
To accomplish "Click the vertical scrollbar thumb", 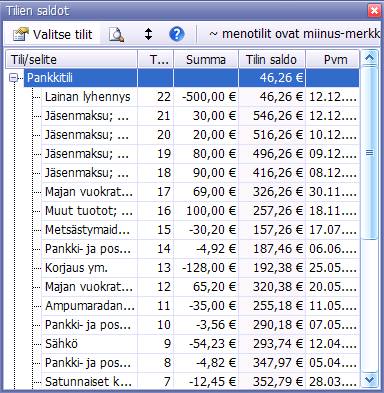I will 369,152.
